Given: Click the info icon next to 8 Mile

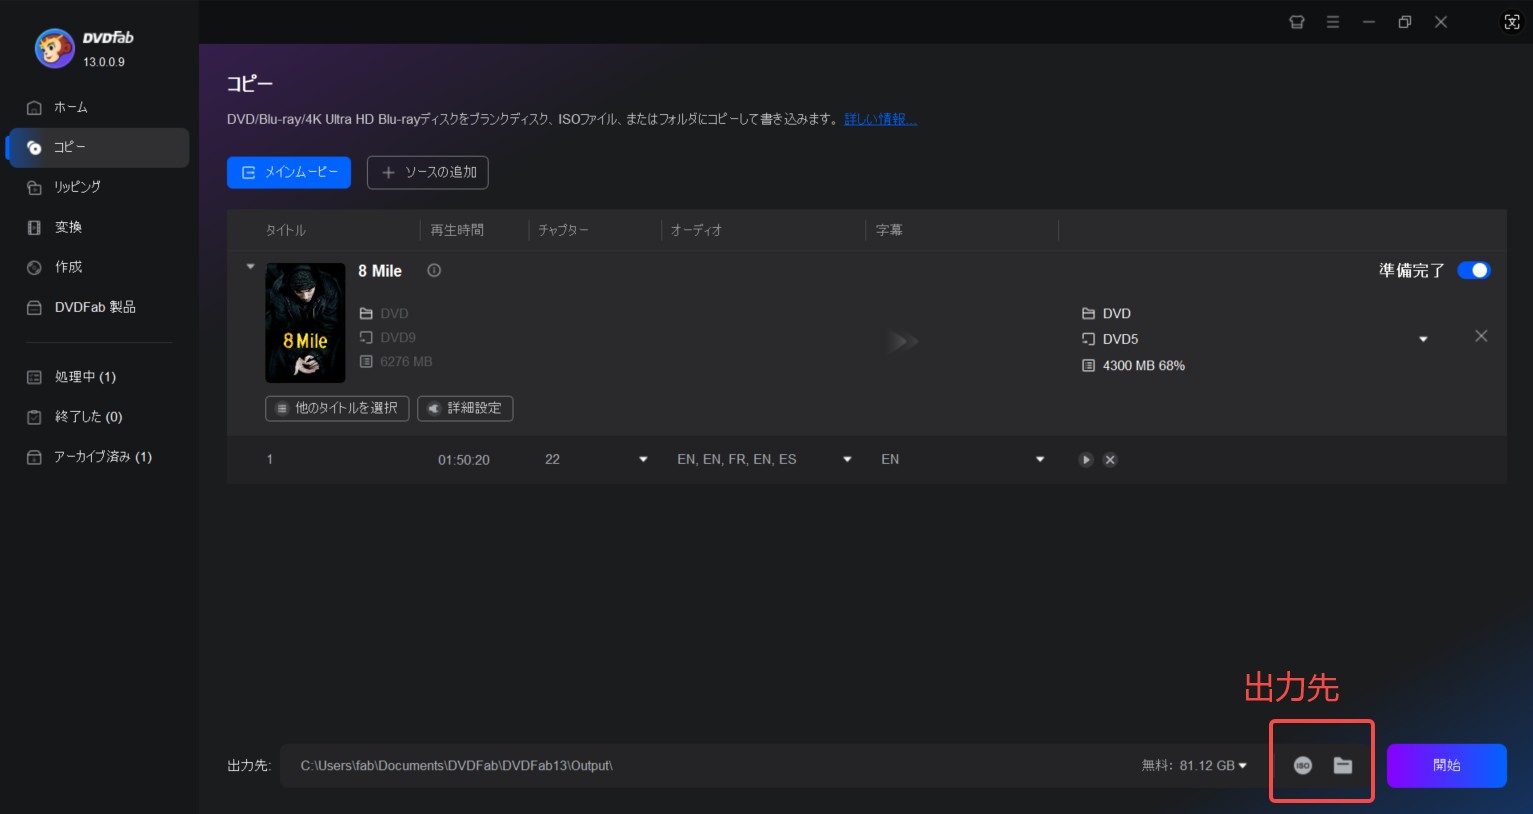Looking at the screenshot, I should tap(434, 270).
